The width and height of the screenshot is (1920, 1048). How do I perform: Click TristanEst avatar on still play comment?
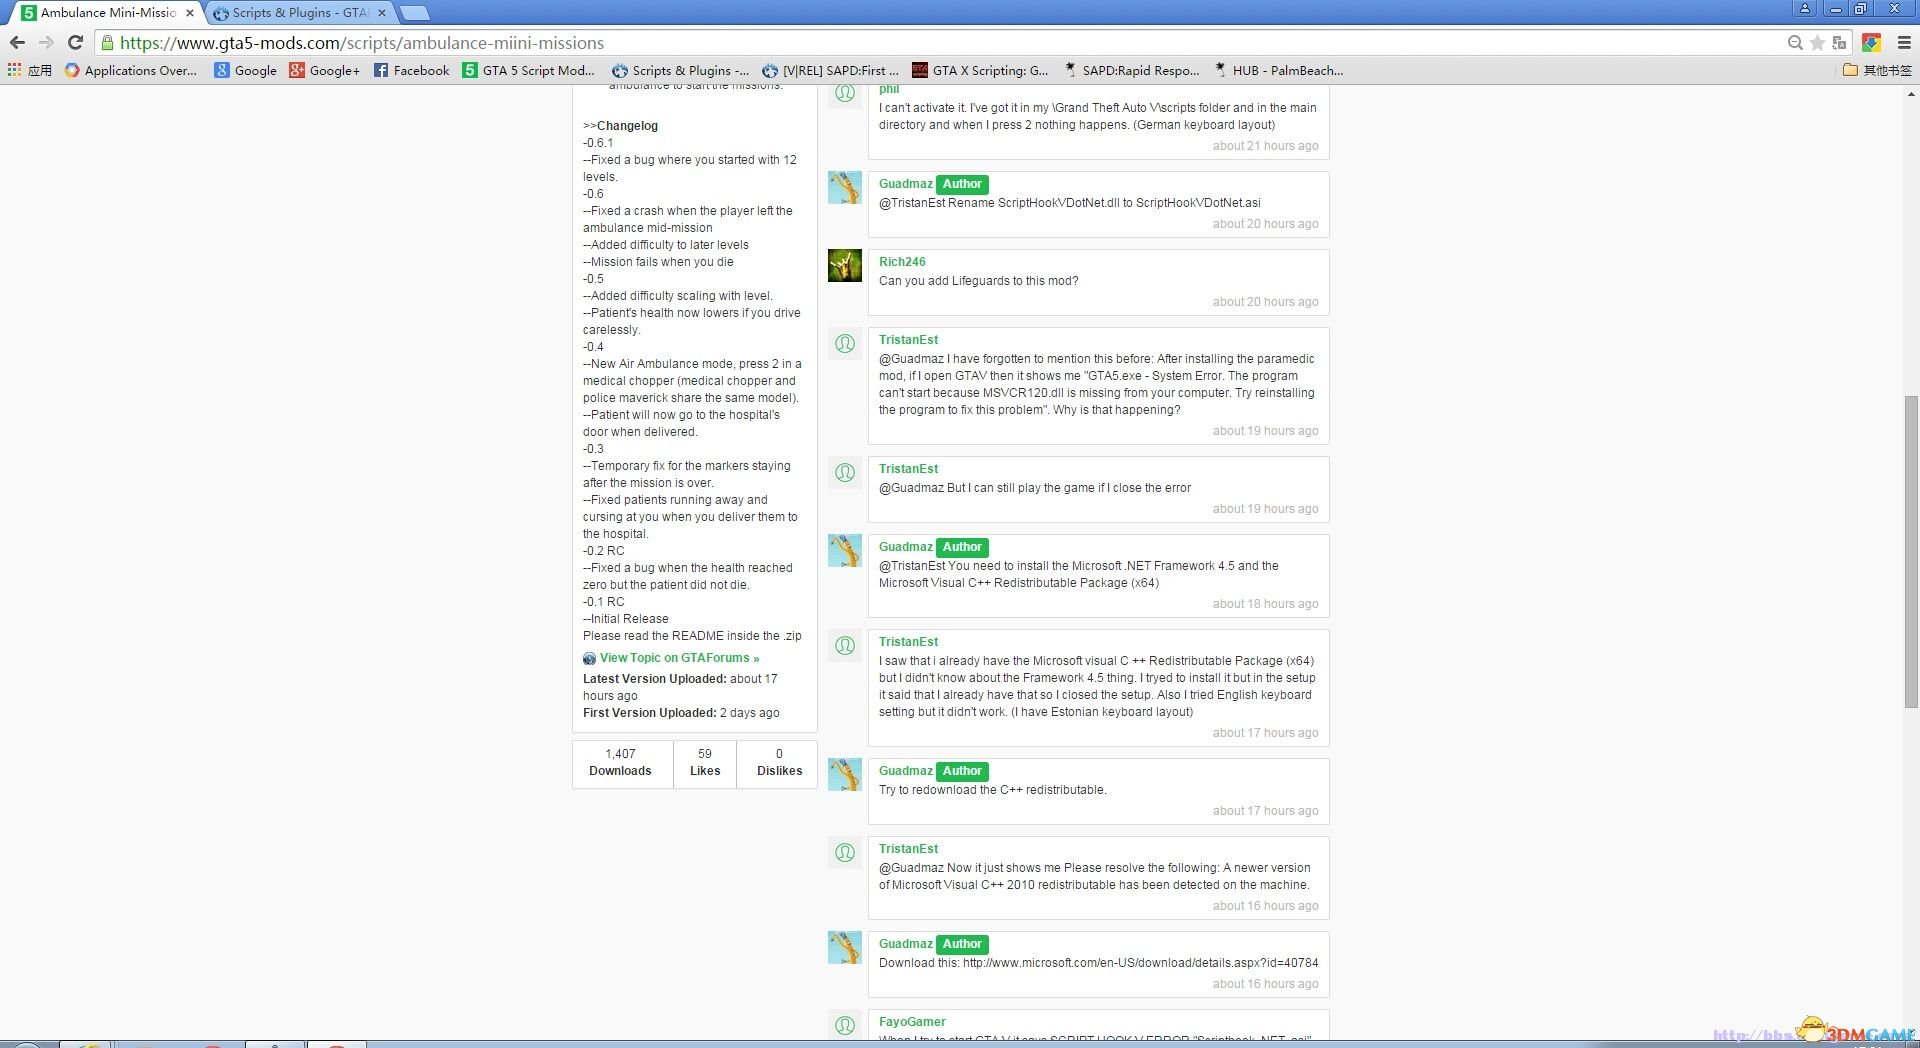pyautogui.click(x=845, y=472)
